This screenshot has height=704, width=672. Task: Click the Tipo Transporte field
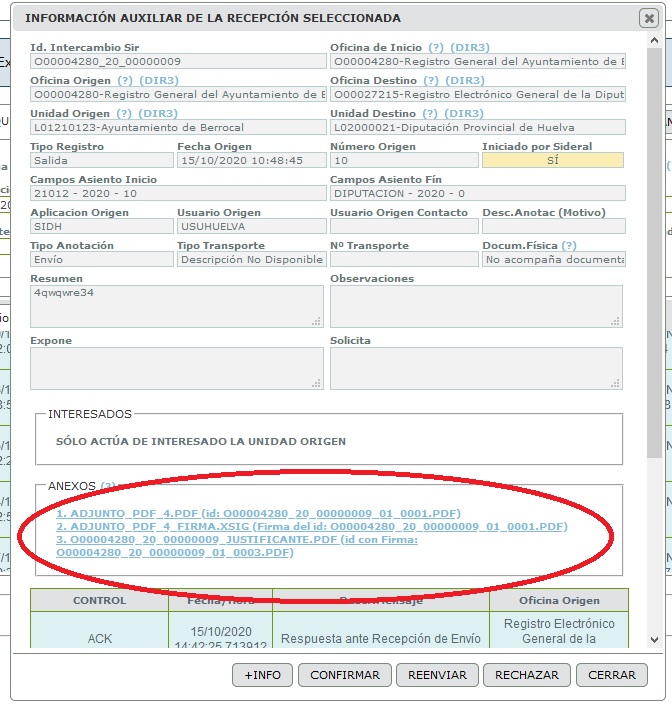pos(252,259)
